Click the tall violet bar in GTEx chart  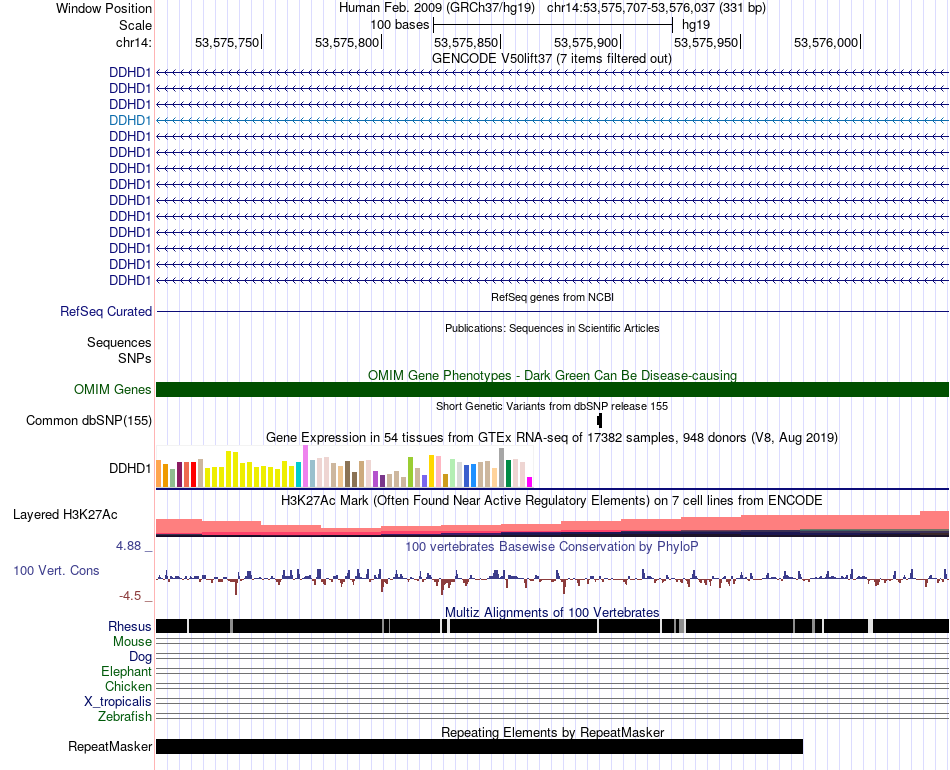[305, 466]
